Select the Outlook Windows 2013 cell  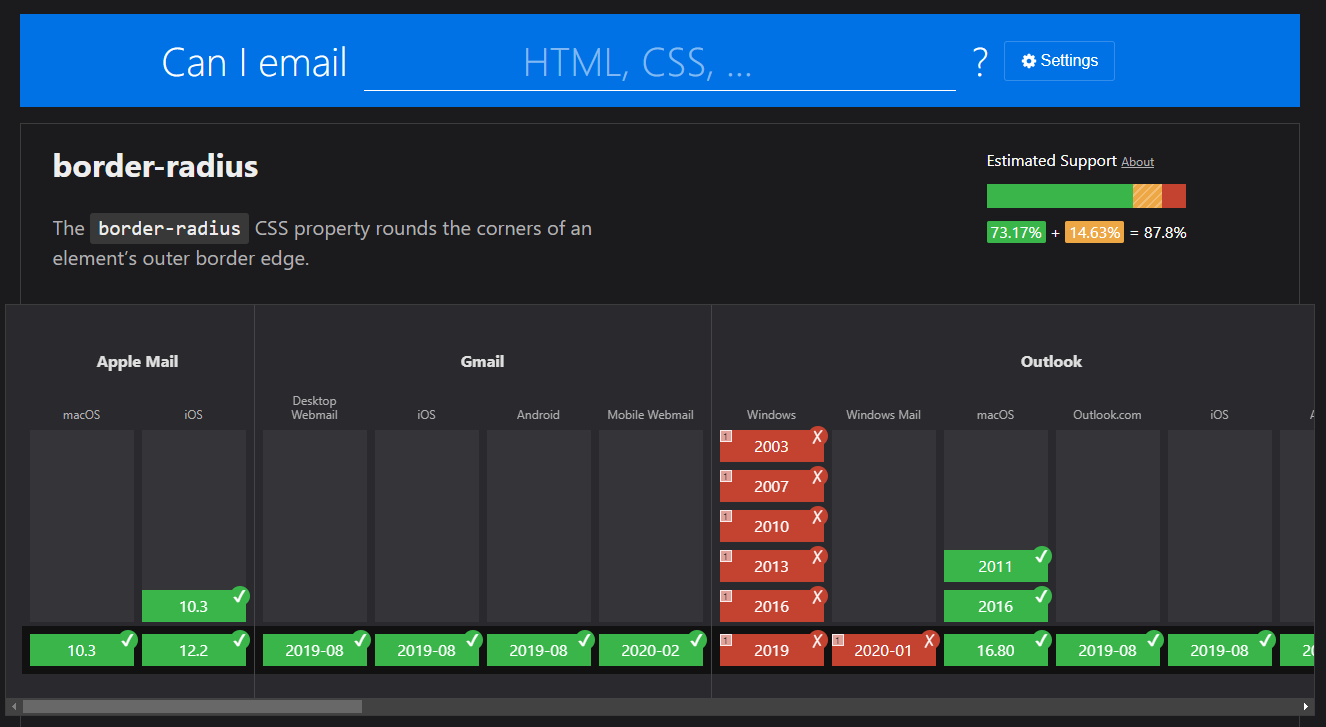(x=771, y=567)
